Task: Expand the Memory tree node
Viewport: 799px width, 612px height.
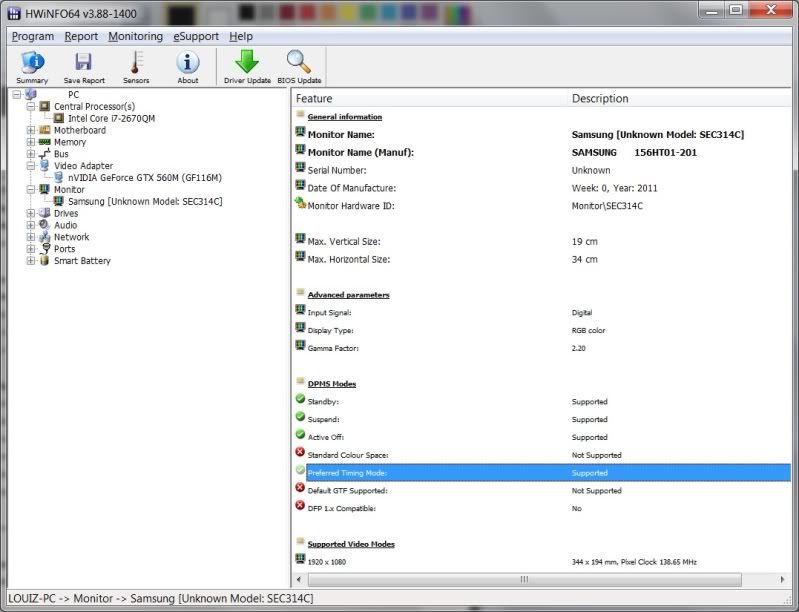Action: click(31, 142)
